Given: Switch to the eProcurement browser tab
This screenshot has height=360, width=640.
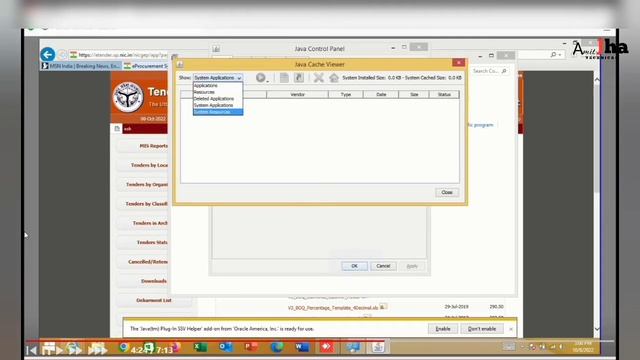Looking at the screenshot, I should click(x=146, y=66).
